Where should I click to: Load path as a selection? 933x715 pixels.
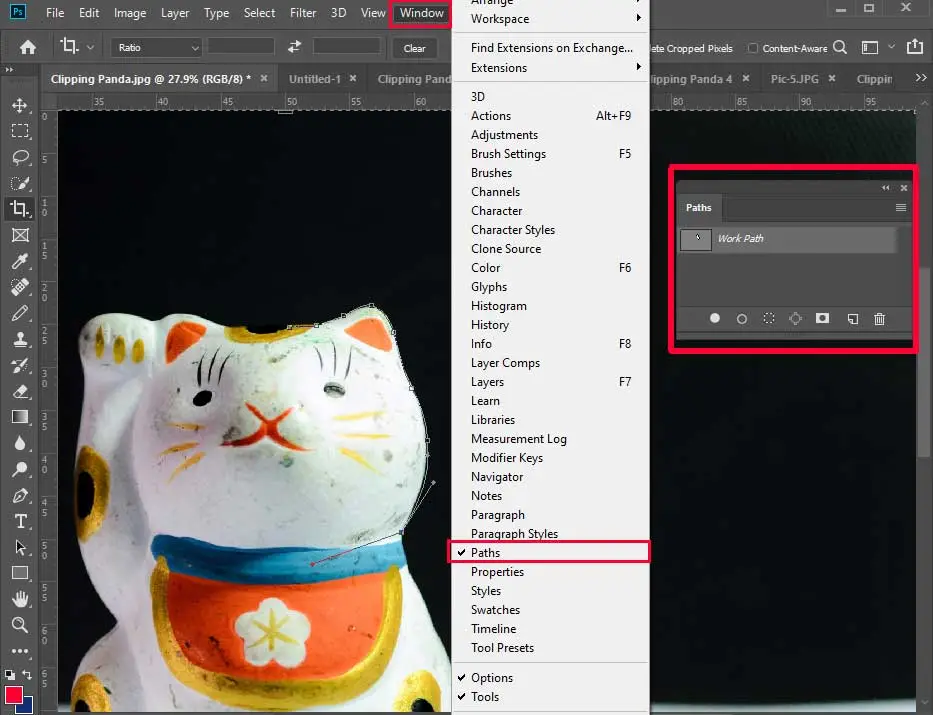pyautogui.click(x=769, y=318)
